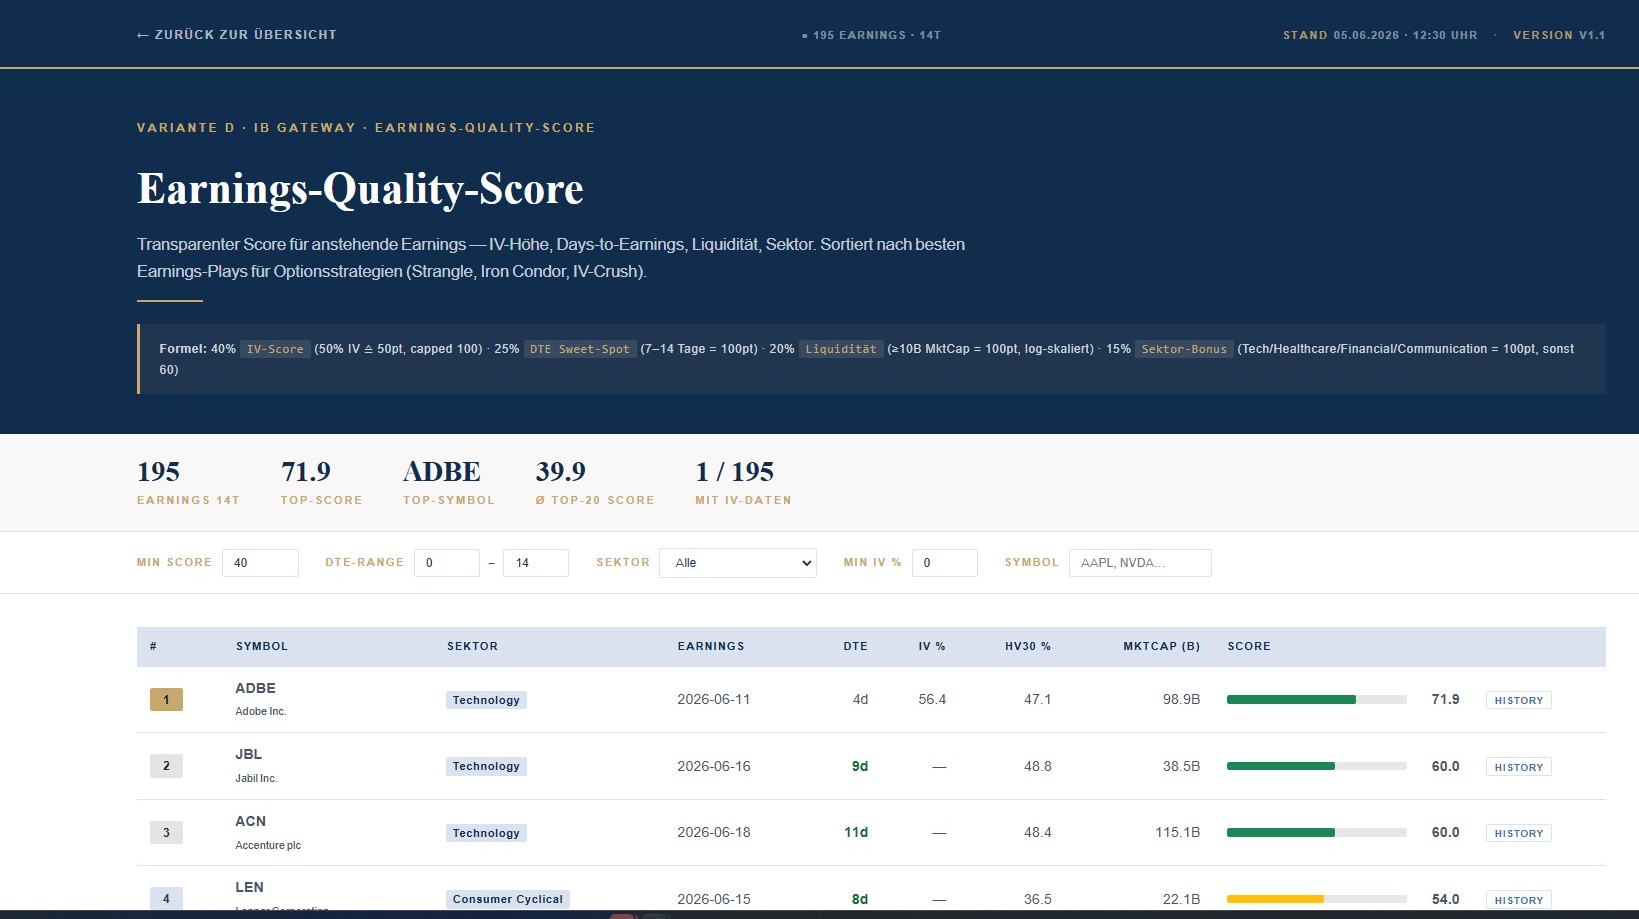Image resolution: width=1639 pixels, height=919 pixels.
Task: Open the Sektor dropdown showing Alle
Action: (x=738, y=563)
